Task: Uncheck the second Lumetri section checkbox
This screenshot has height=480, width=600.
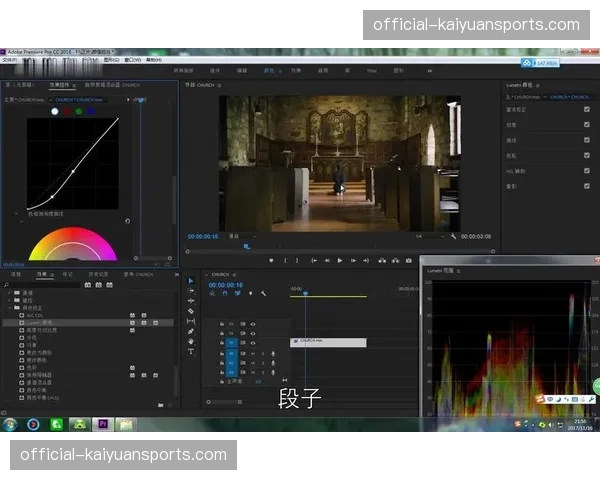Action: pyautogui.click(x=587, y=125)
